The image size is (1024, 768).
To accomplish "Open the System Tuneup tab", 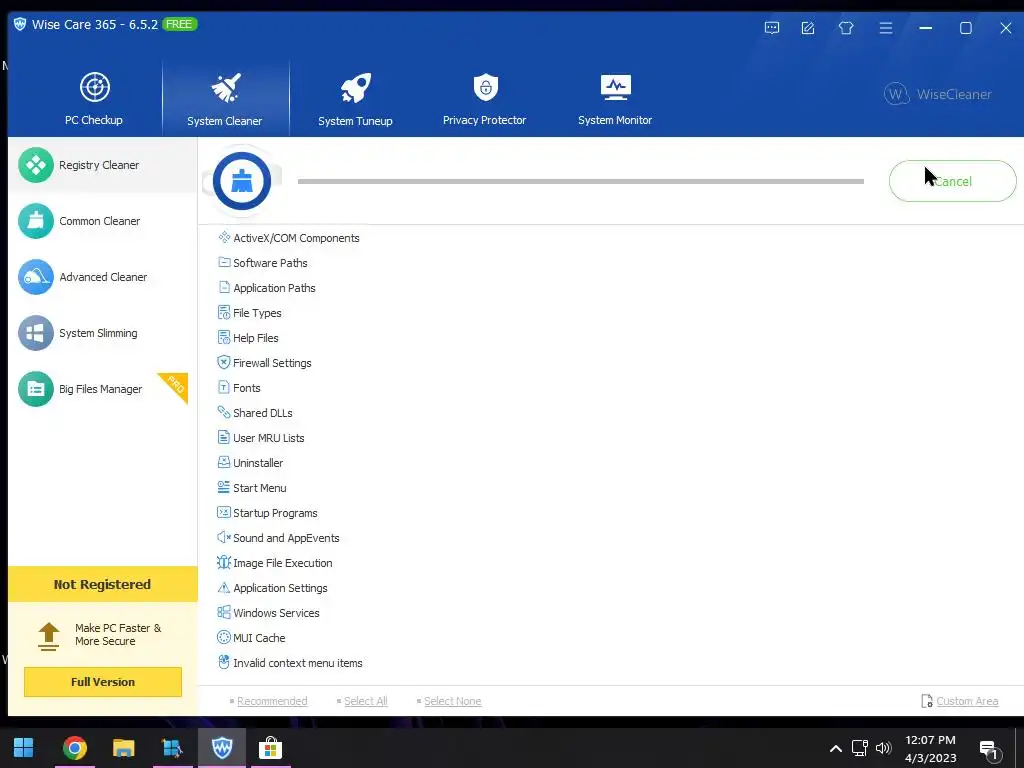I will [x=355, y=98].
